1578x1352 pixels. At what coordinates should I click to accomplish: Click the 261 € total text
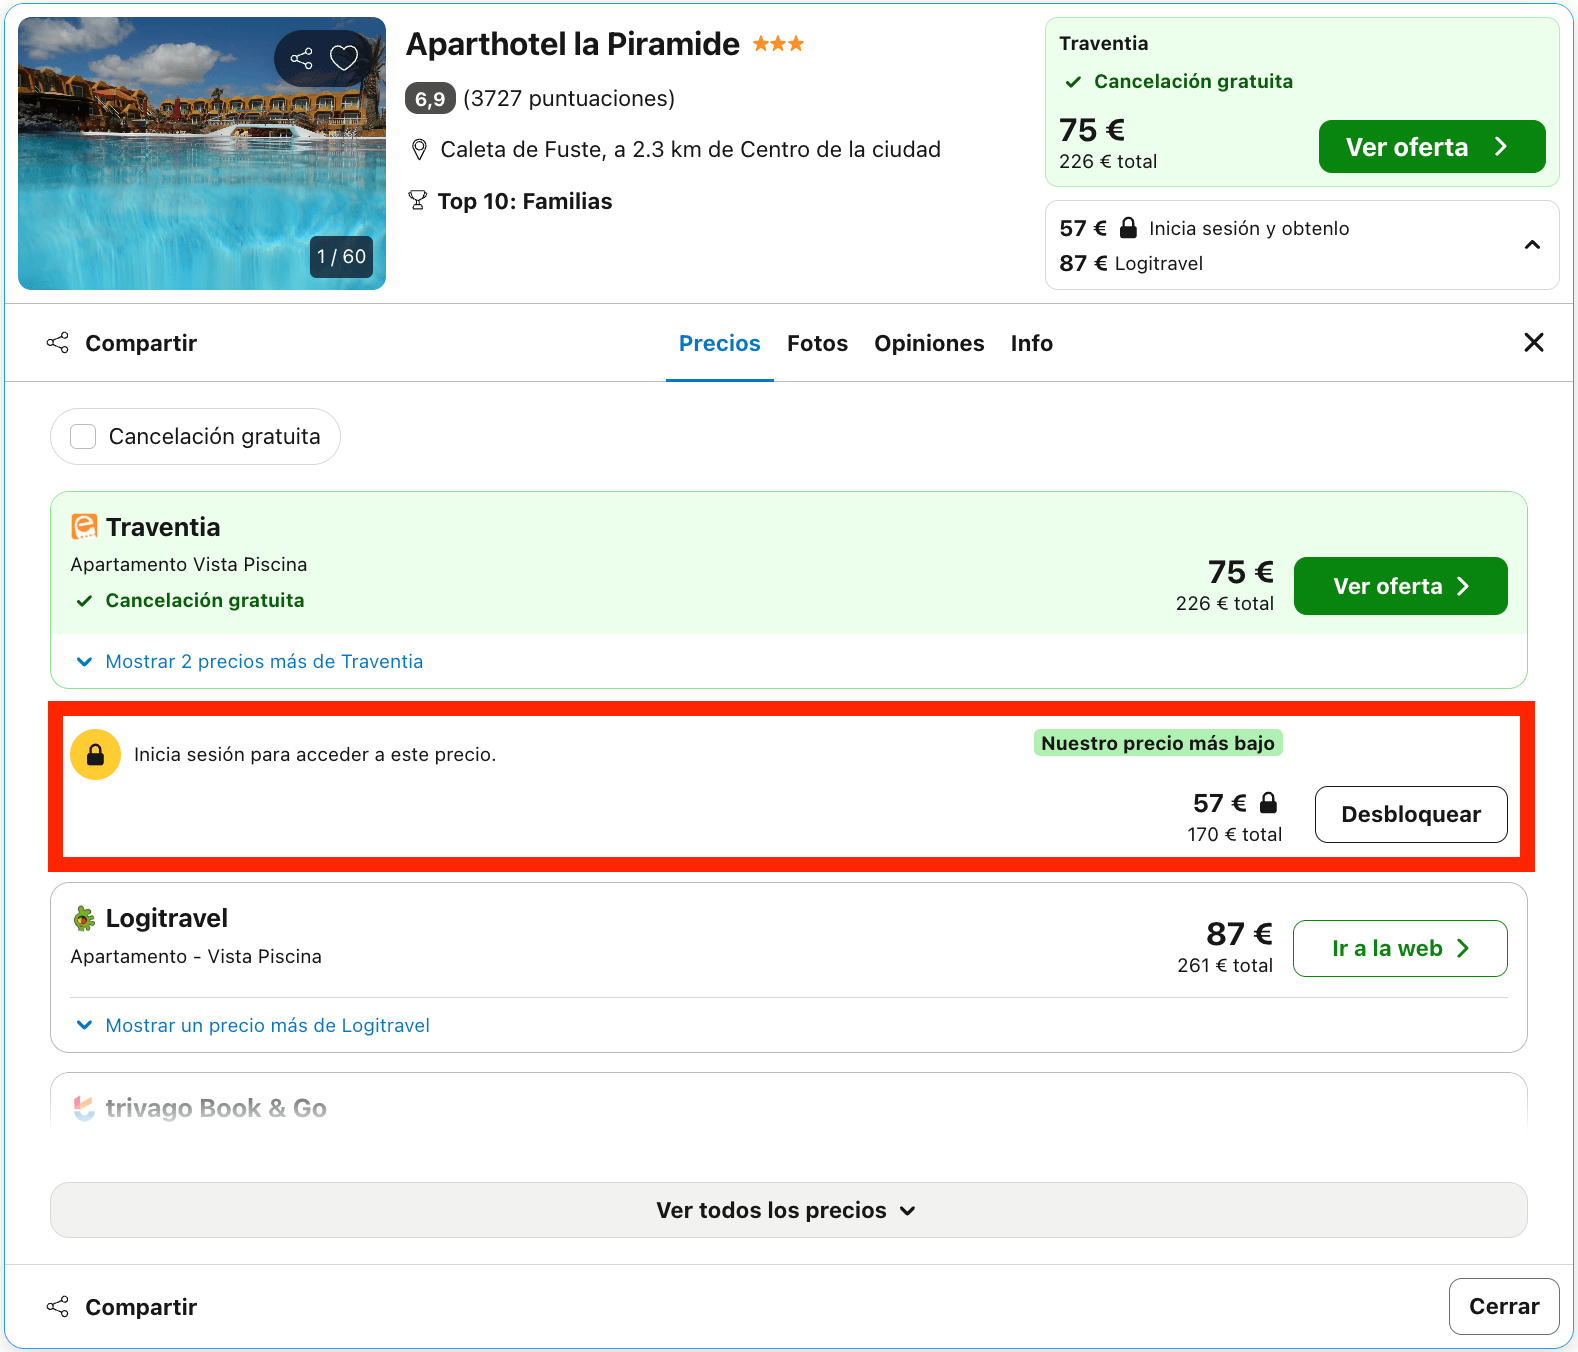(x=1225, y=965)
